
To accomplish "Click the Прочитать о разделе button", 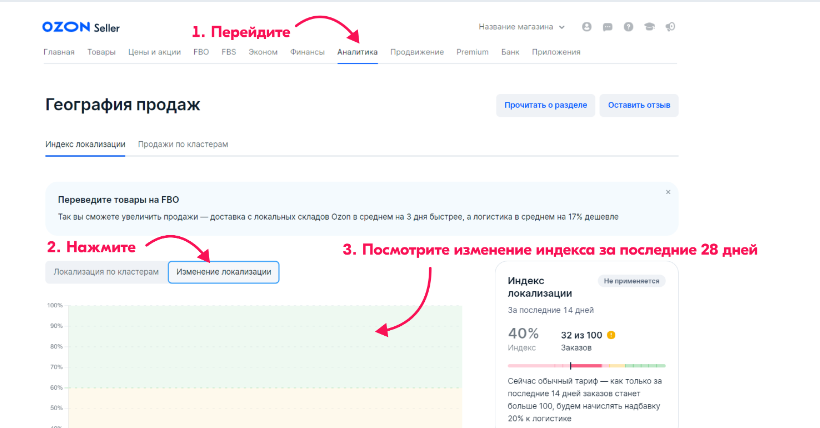I will (546, 105).
